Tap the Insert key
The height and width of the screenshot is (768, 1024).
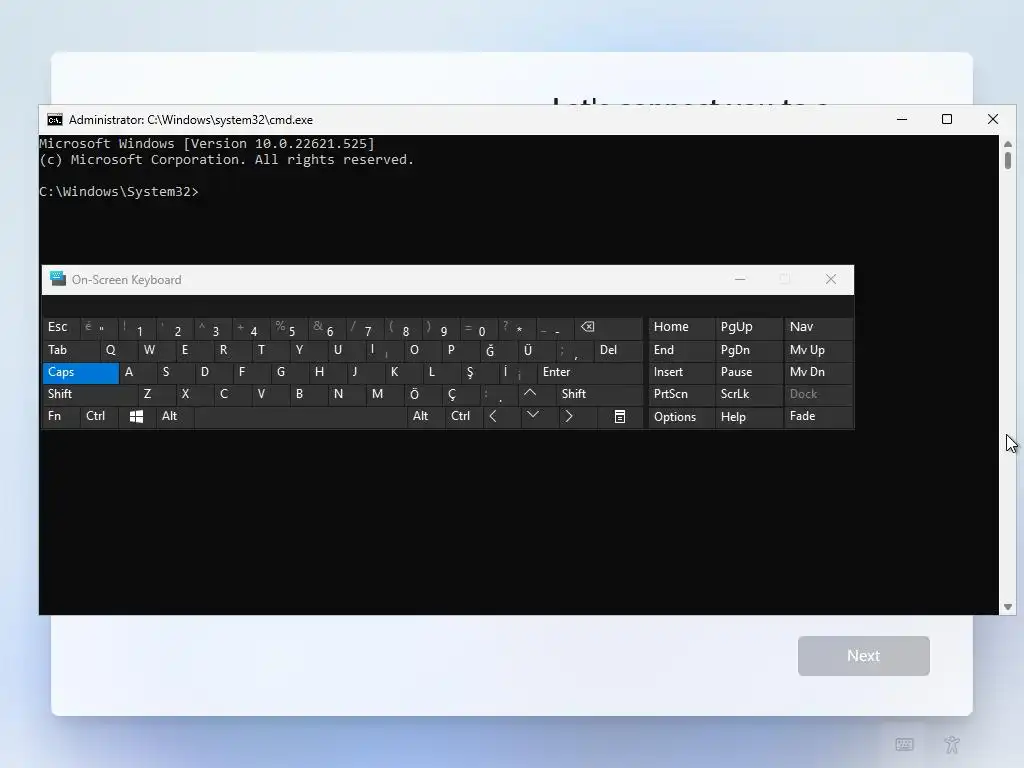[681, 372]
